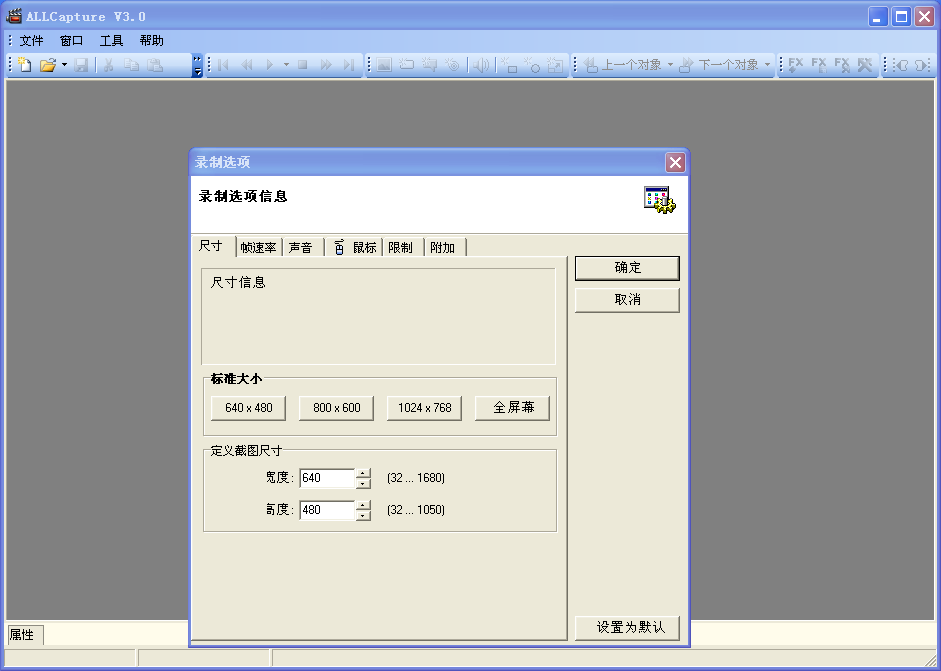Screen dimensions: 941x671
Task: Switch to the 鼠标 tab
Action: point(355,248)
